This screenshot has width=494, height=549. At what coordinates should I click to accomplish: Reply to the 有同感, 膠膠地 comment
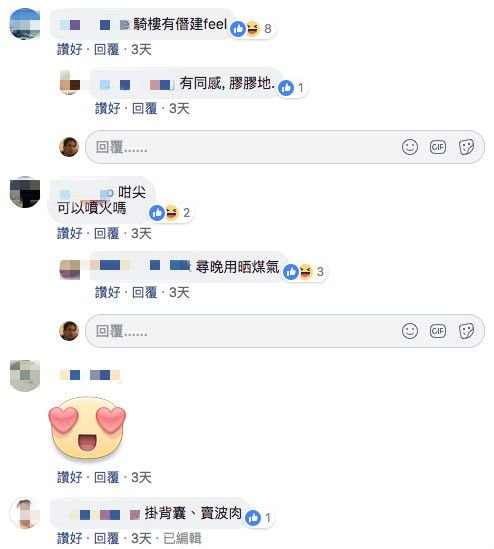[144, 109]
